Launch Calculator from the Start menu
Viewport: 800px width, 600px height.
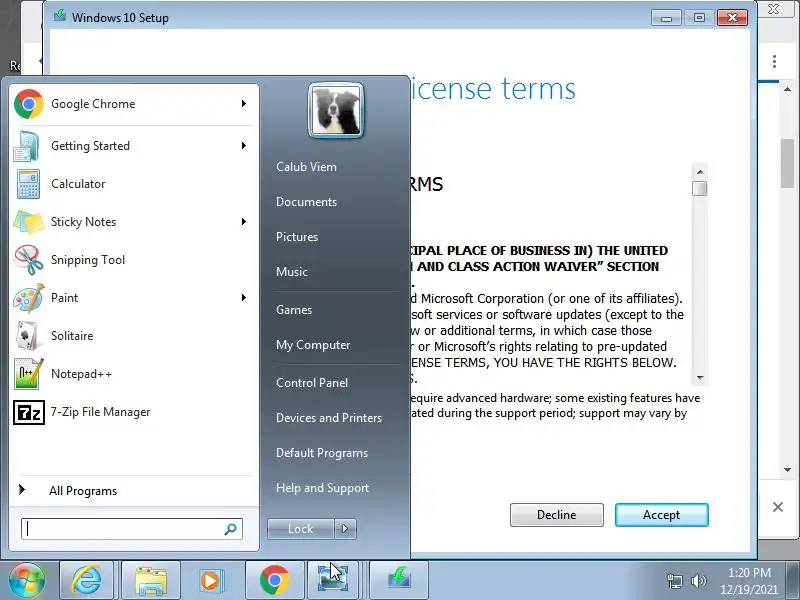(133, 184)
